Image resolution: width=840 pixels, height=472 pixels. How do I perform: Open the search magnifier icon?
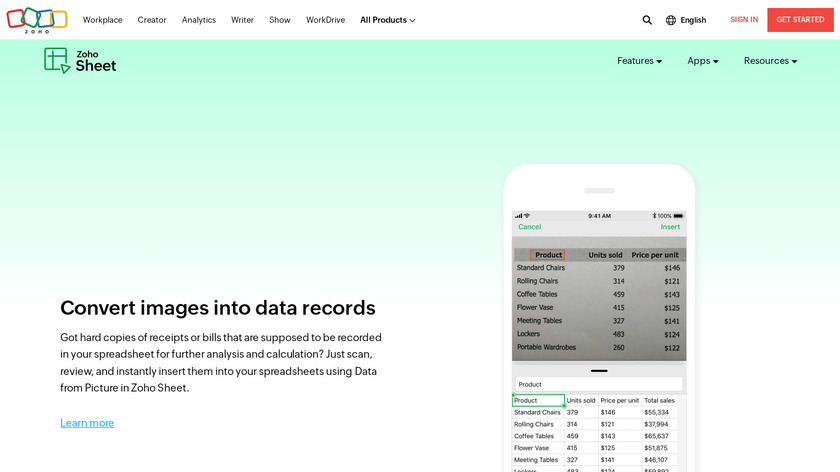(x=647, y=20)
